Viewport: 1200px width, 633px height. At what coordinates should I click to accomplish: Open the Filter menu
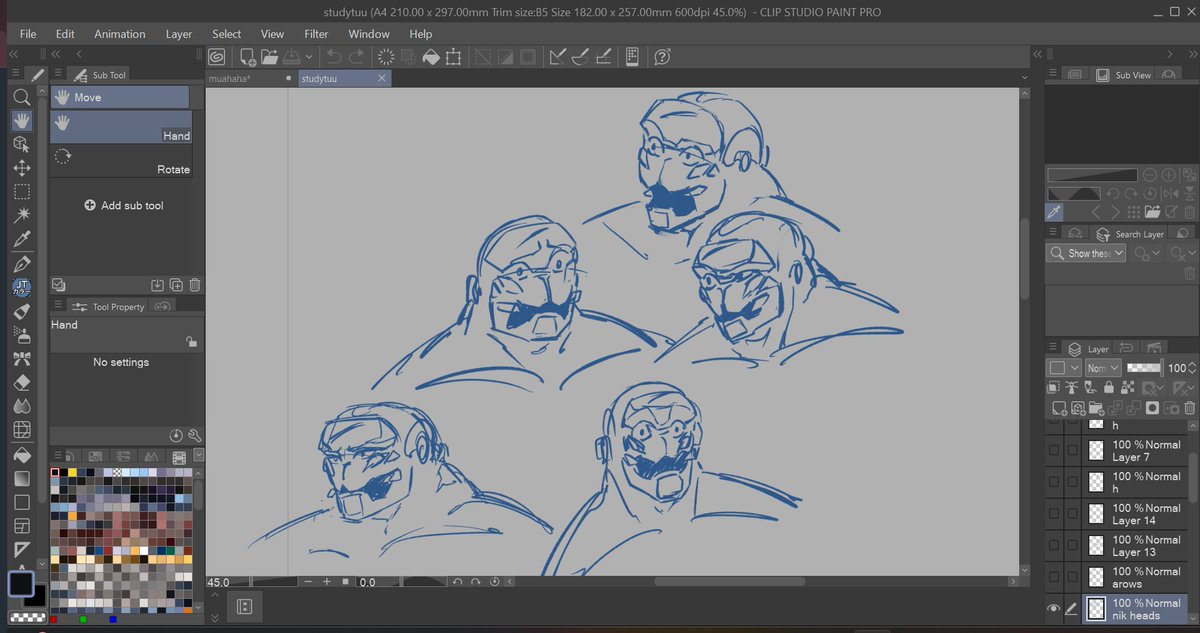click(316, 34)
